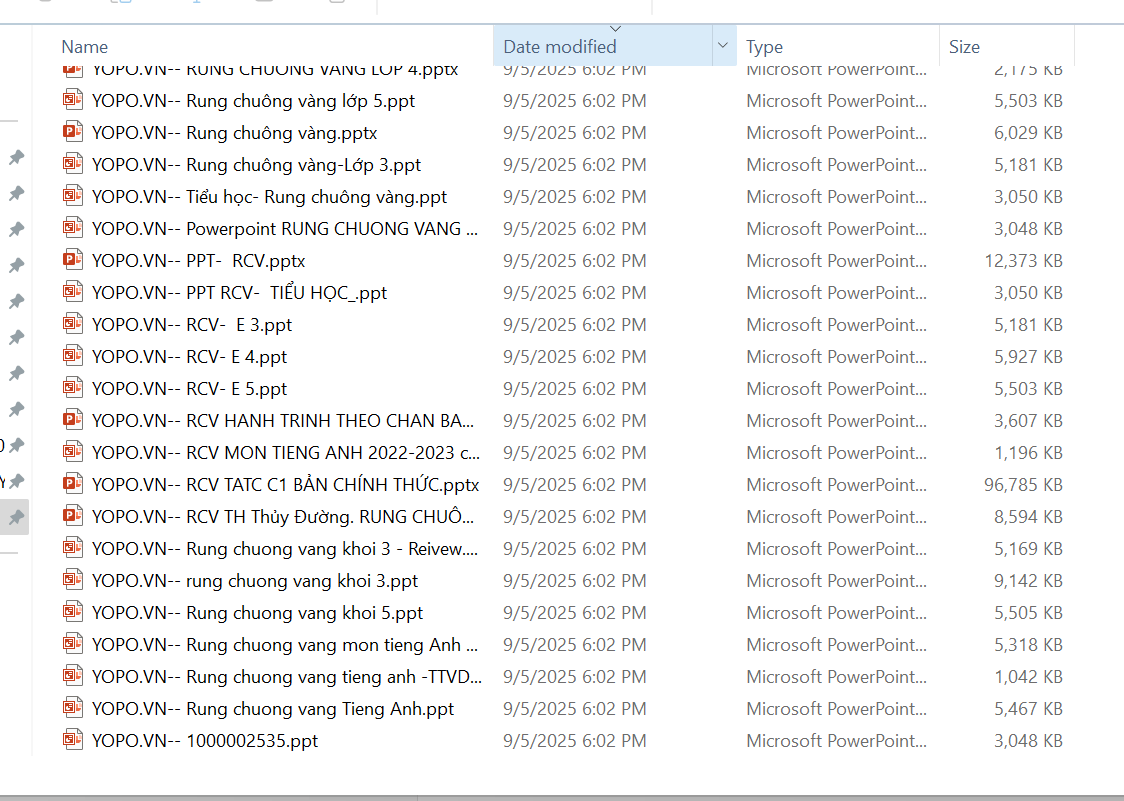1124x801 pixels.
Task: Click the icon next to RCV- E 5.ppt
Action: pos(72,388)
